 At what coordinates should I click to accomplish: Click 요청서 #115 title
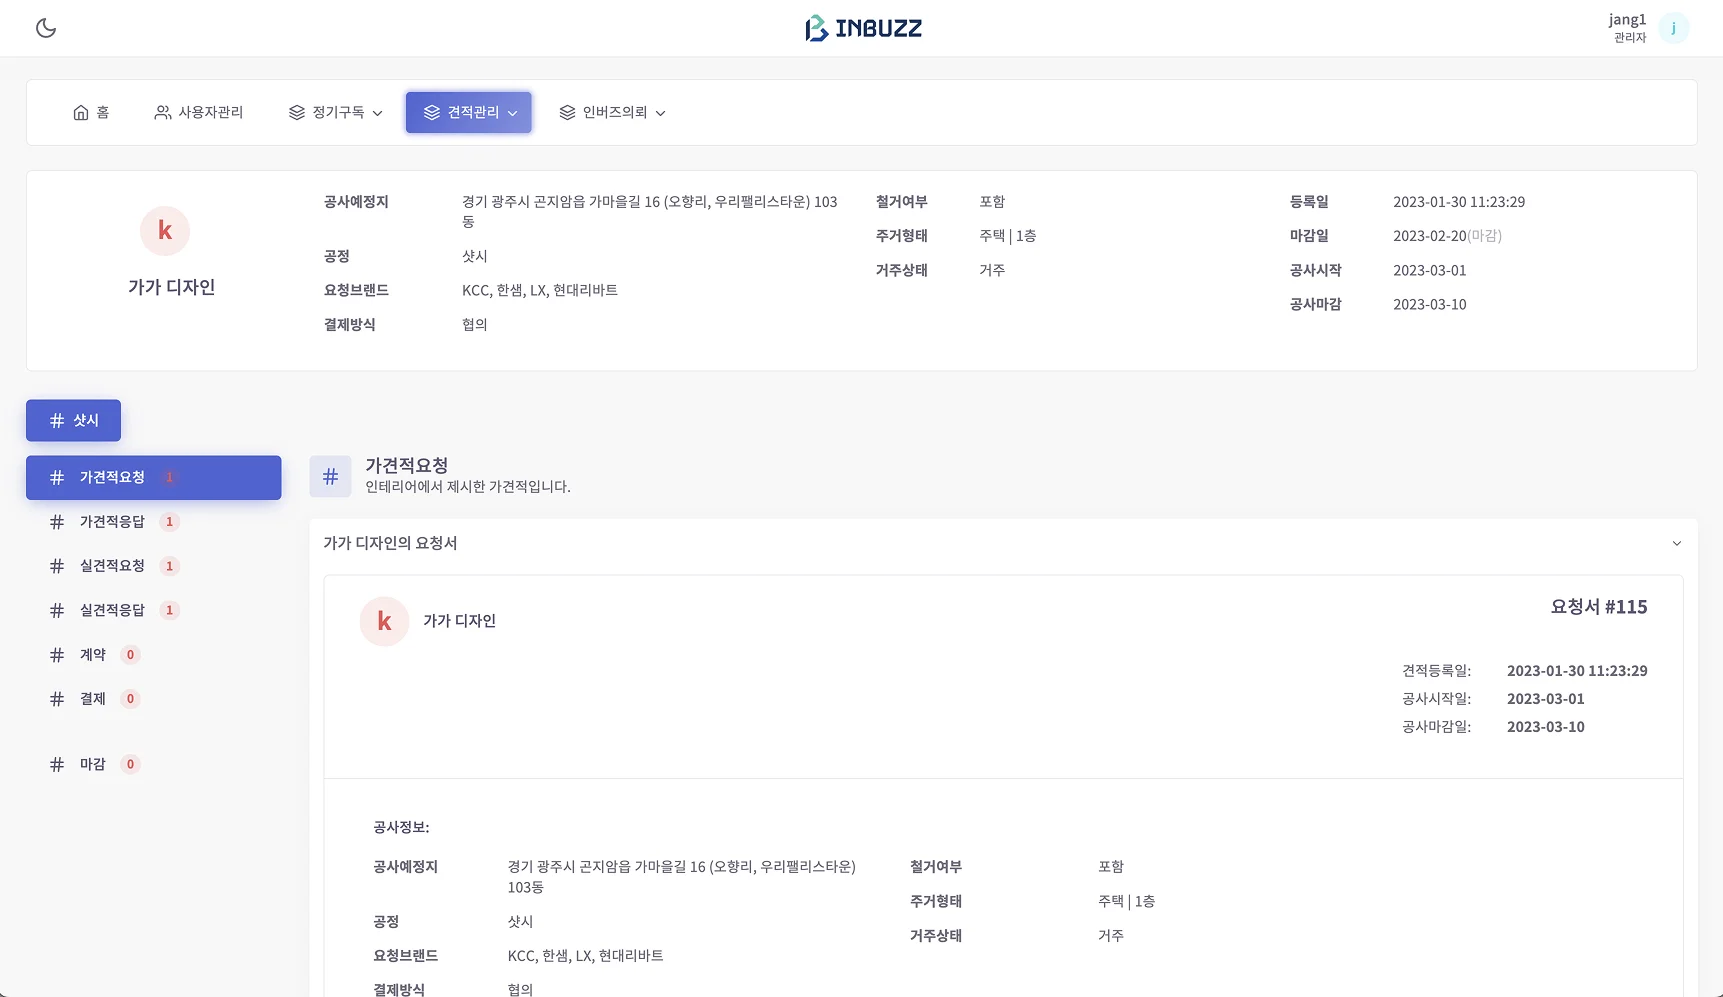click(x=1599, y=607)
